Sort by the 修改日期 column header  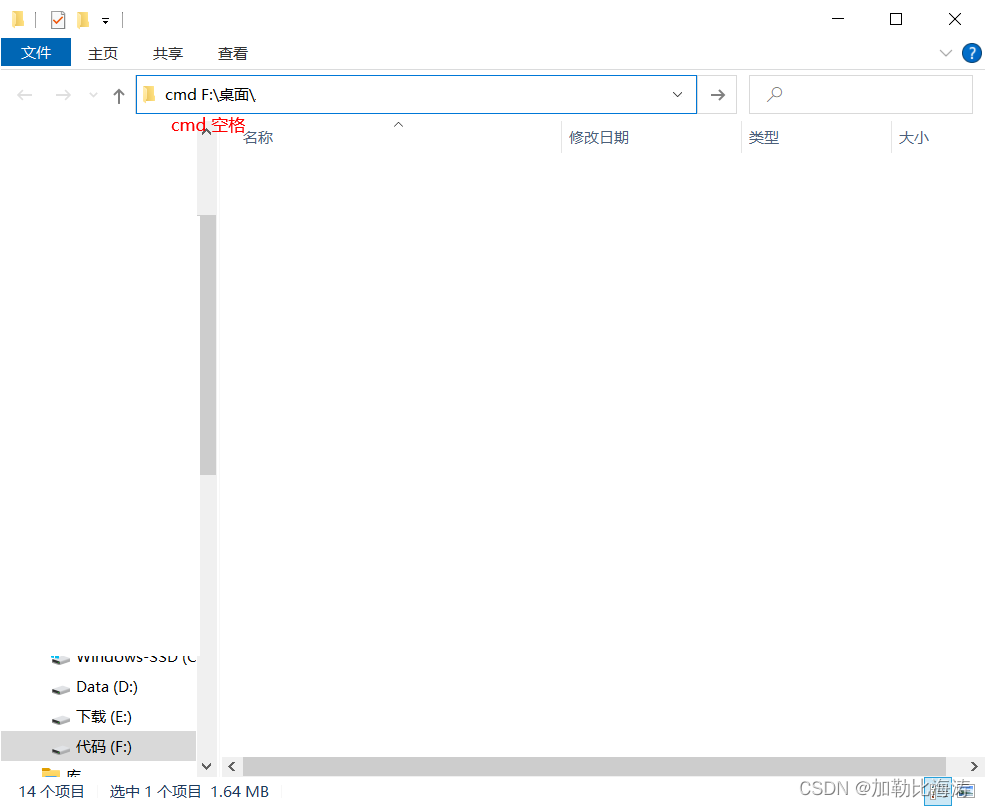(599, 138)
